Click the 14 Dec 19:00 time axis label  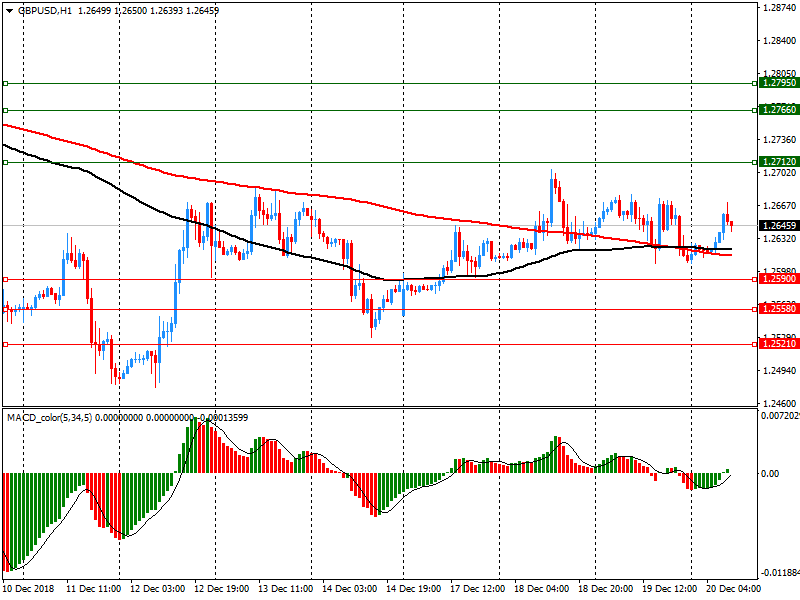point(413,588)
